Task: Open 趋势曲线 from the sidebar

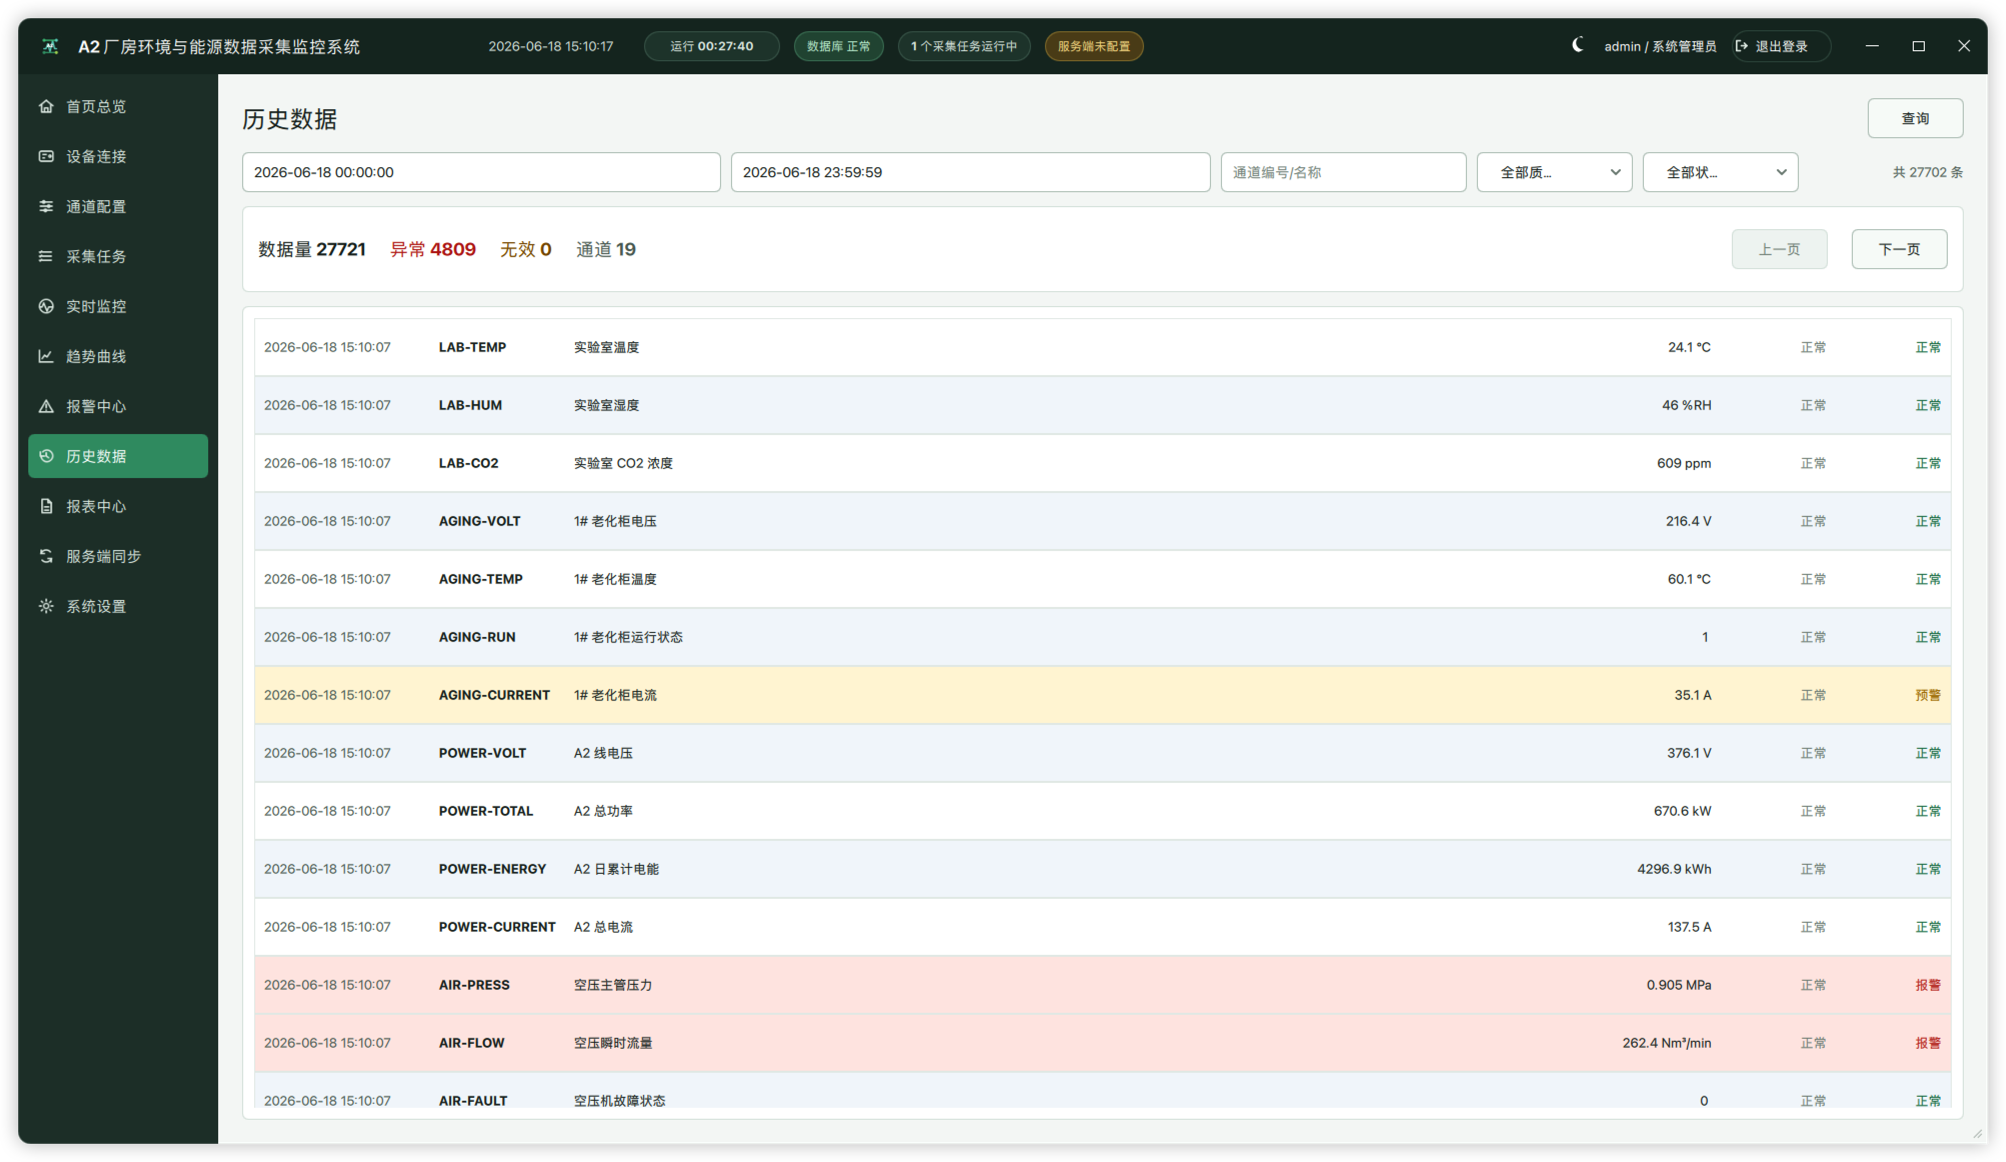Action: [x=118, y=356]
